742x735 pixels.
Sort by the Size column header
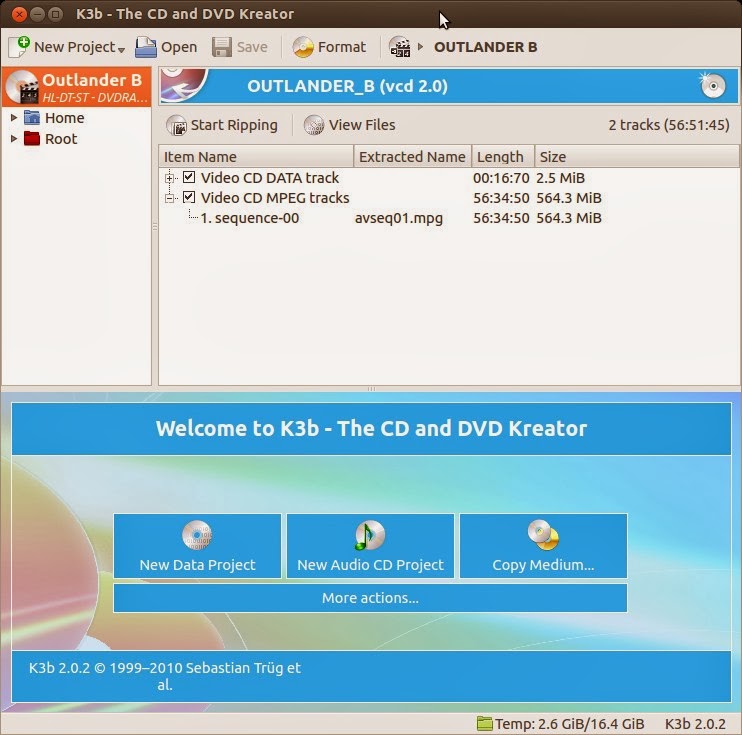point(636,157)
